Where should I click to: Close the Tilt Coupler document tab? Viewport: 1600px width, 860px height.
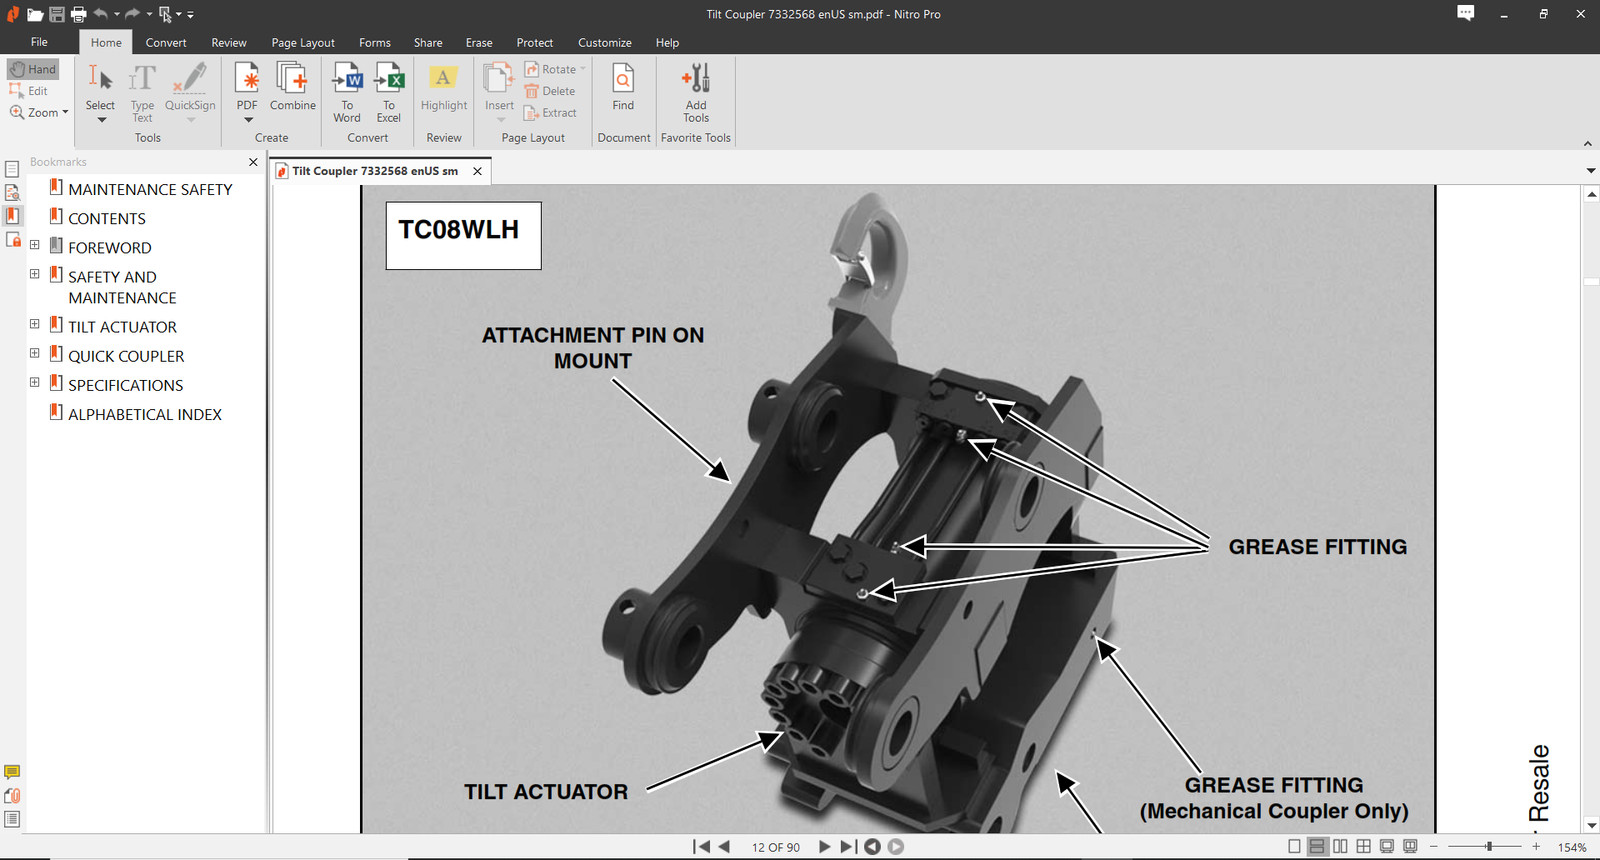pos(478,171)
